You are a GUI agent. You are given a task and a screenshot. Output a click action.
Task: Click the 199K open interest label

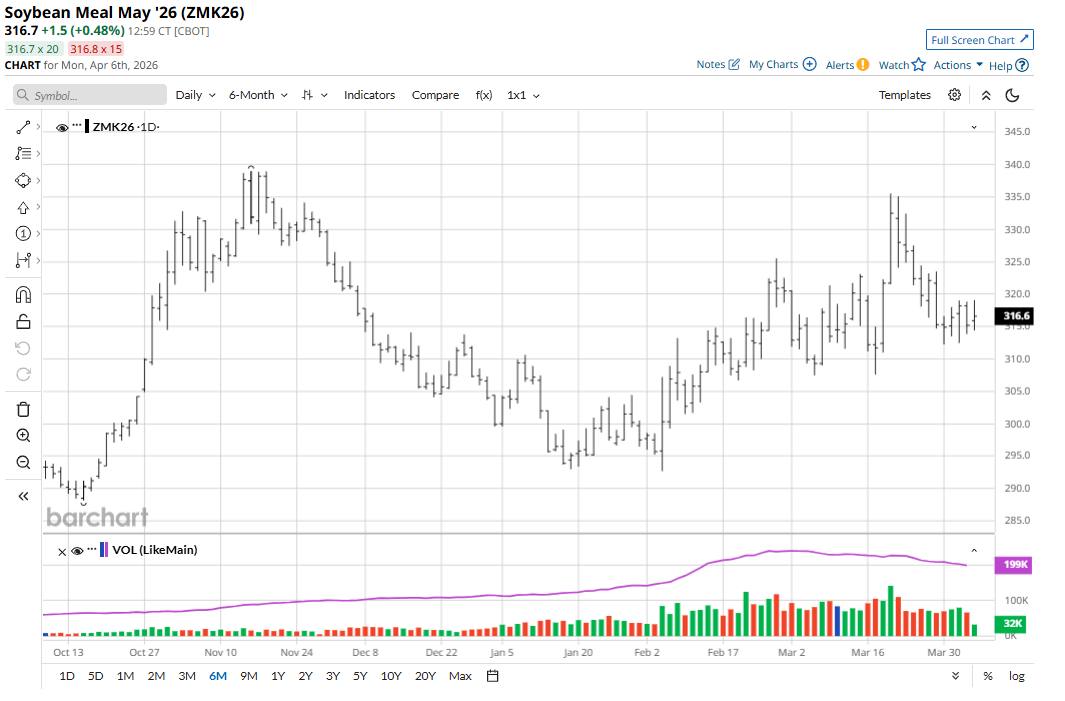point(1014,564)
